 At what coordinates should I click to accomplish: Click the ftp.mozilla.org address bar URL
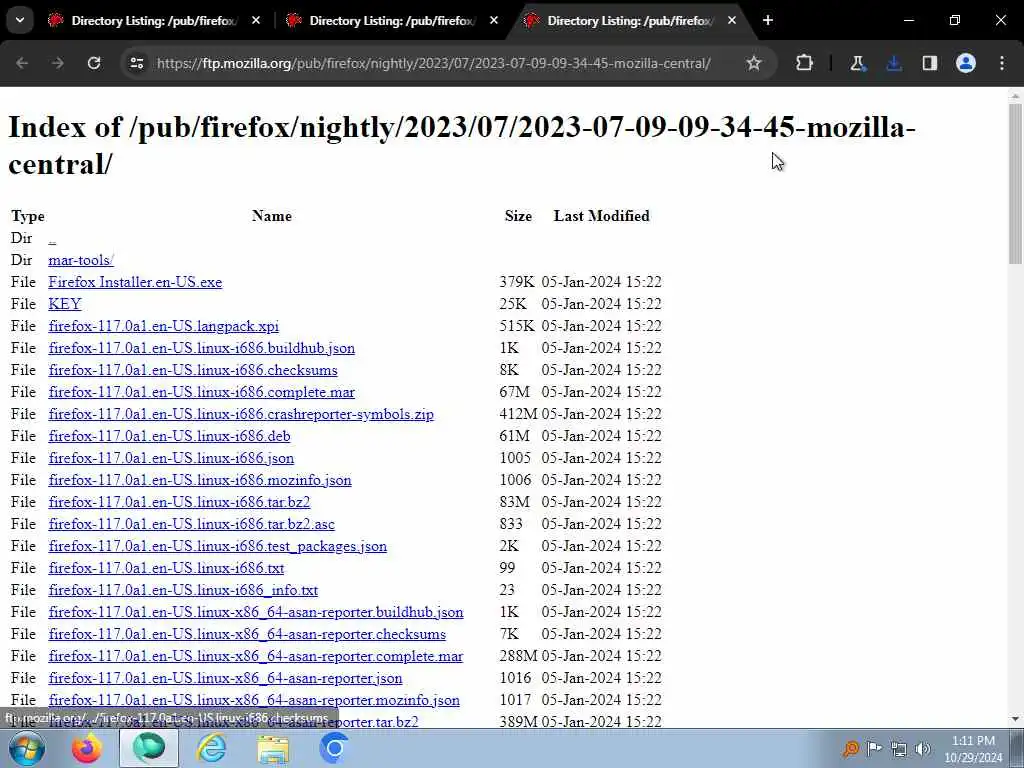434,63
